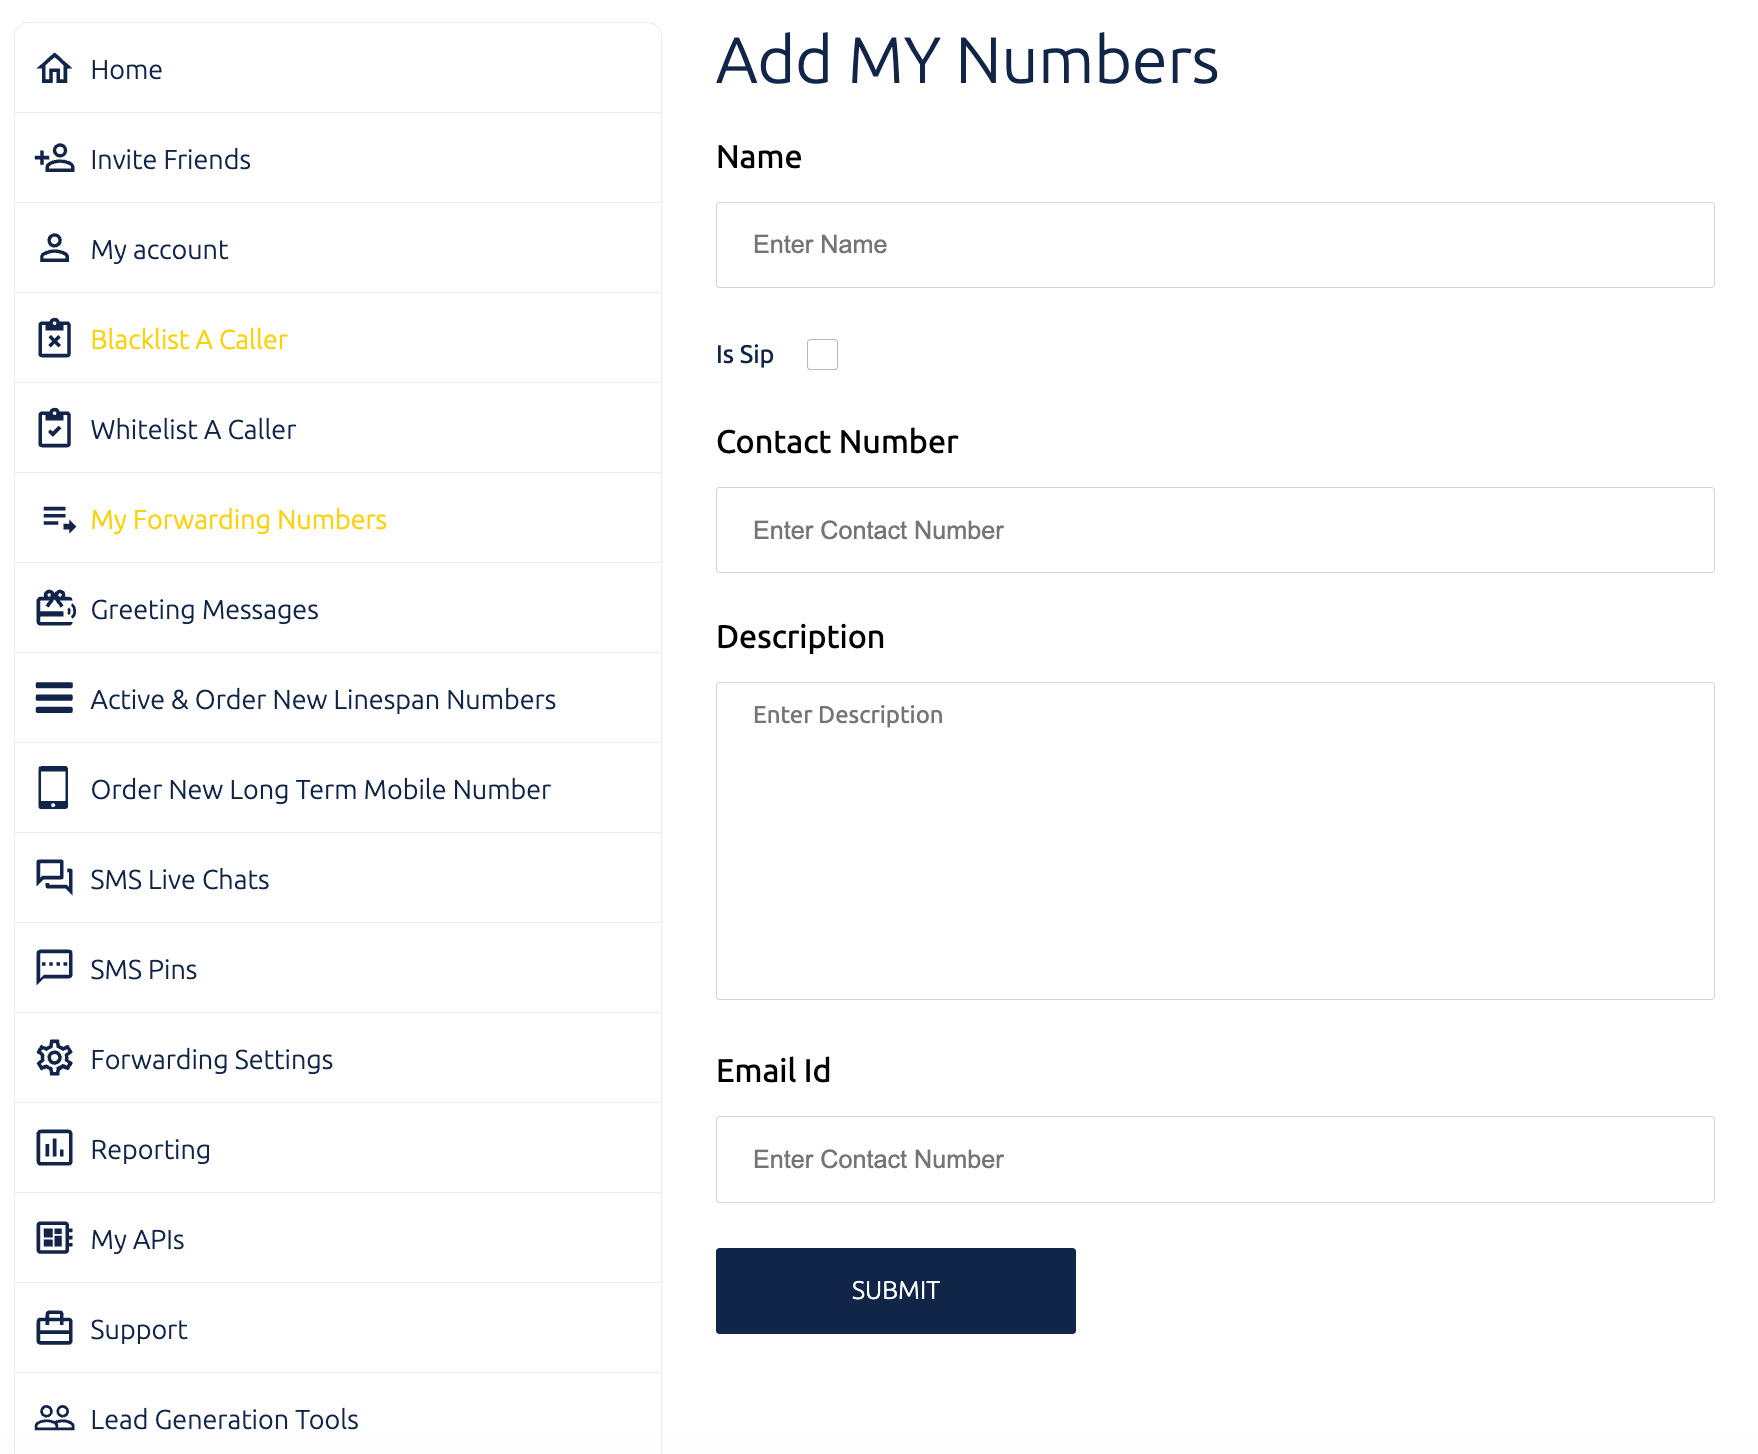Click the Blacklist A Caller clipboard icon
The height and width of the screenshot is (1454, 1758).
pyautogui.click(x=54, y=338)
